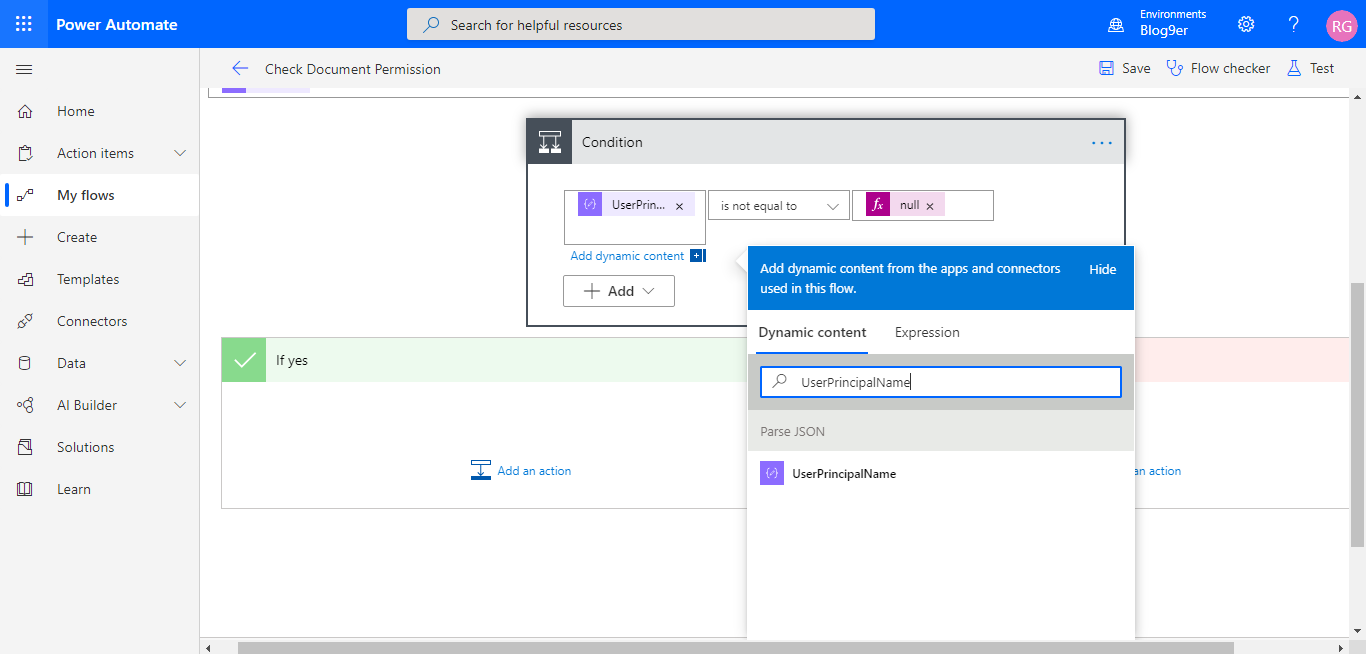This screenshot has width=1366, height=654.
Task: Click the Create plus icon in sidebar
Action: point(25,237)
